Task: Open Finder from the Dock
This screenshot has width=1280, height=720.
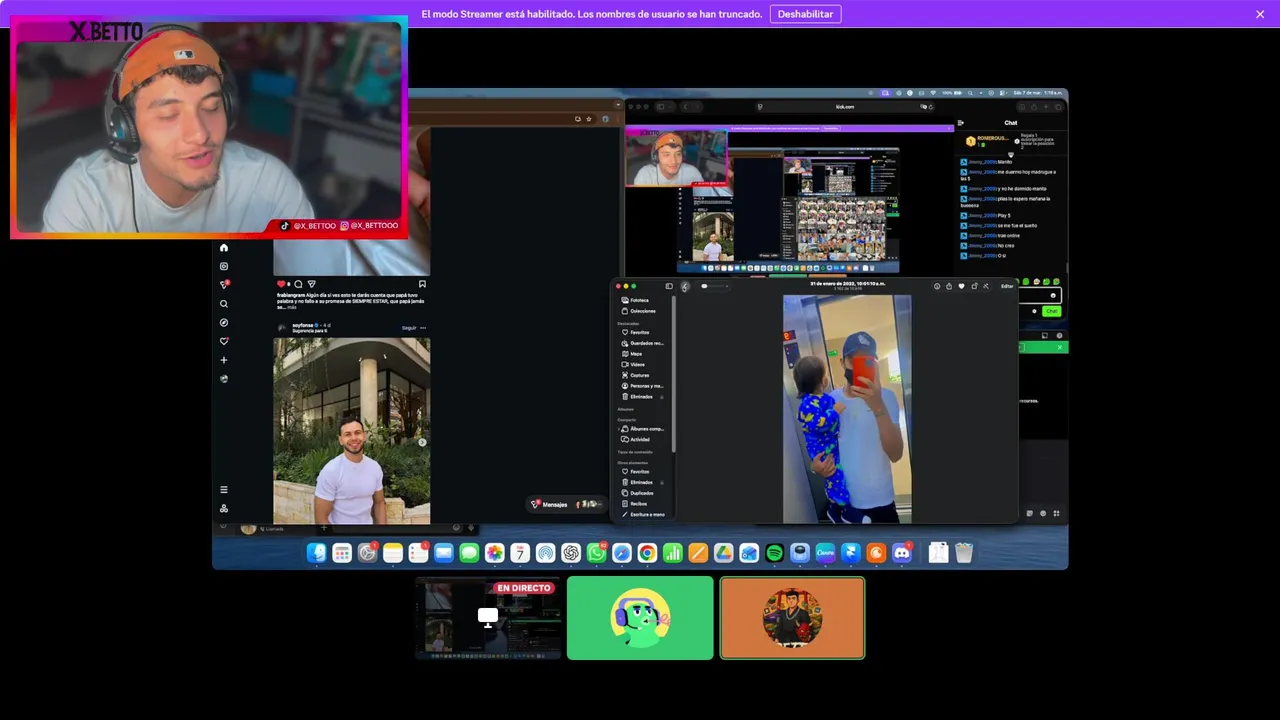Action: [316, 553]
